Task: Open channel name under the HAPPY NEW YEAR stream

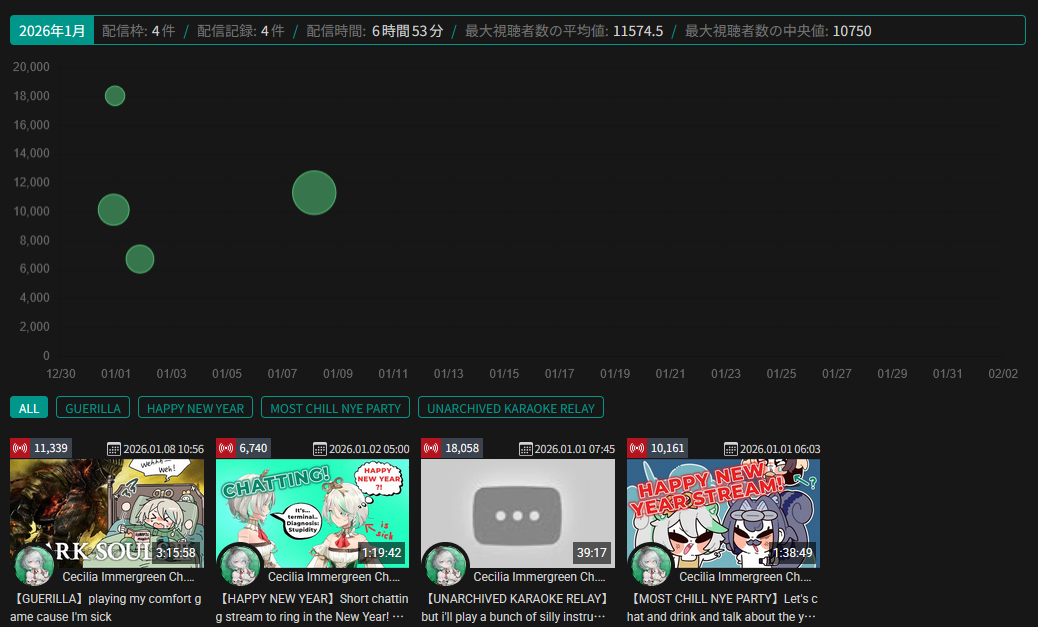Action: point(334,577)
